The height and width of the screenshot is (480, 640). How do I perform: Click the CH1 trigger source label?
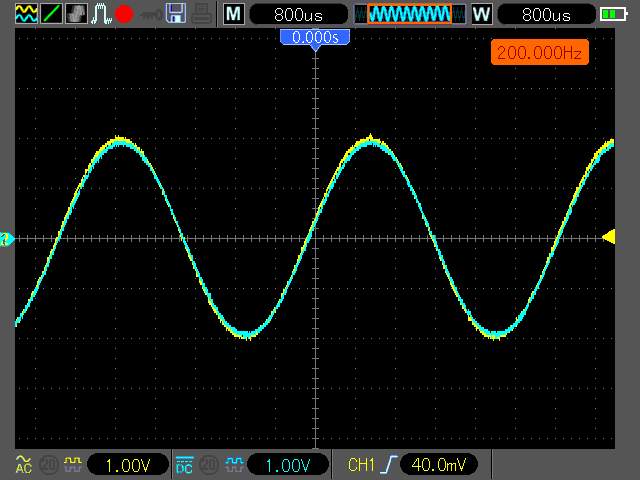click(x=361, y=465)
